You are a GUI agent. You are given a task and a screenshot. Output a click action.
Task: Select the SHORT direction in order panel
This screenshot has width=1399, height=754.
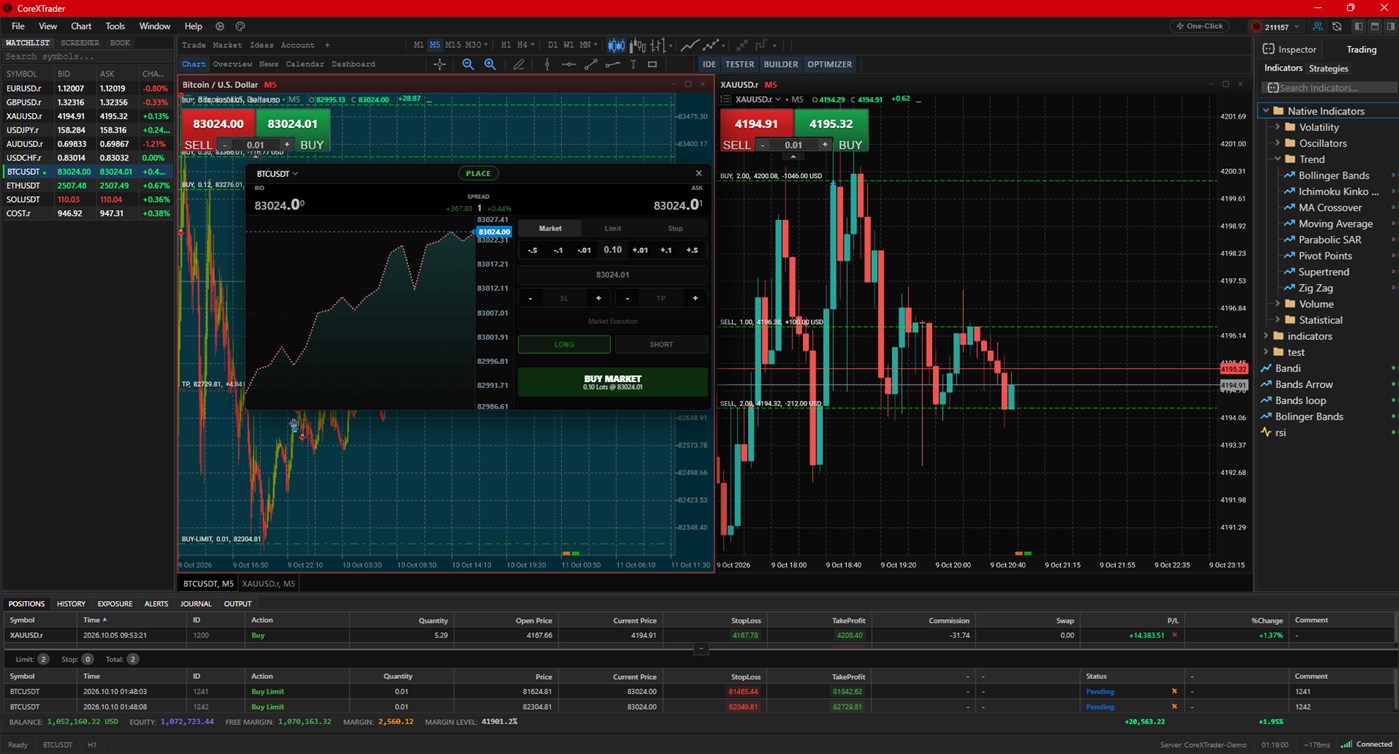pyautogui.click(x=661, y=344)
